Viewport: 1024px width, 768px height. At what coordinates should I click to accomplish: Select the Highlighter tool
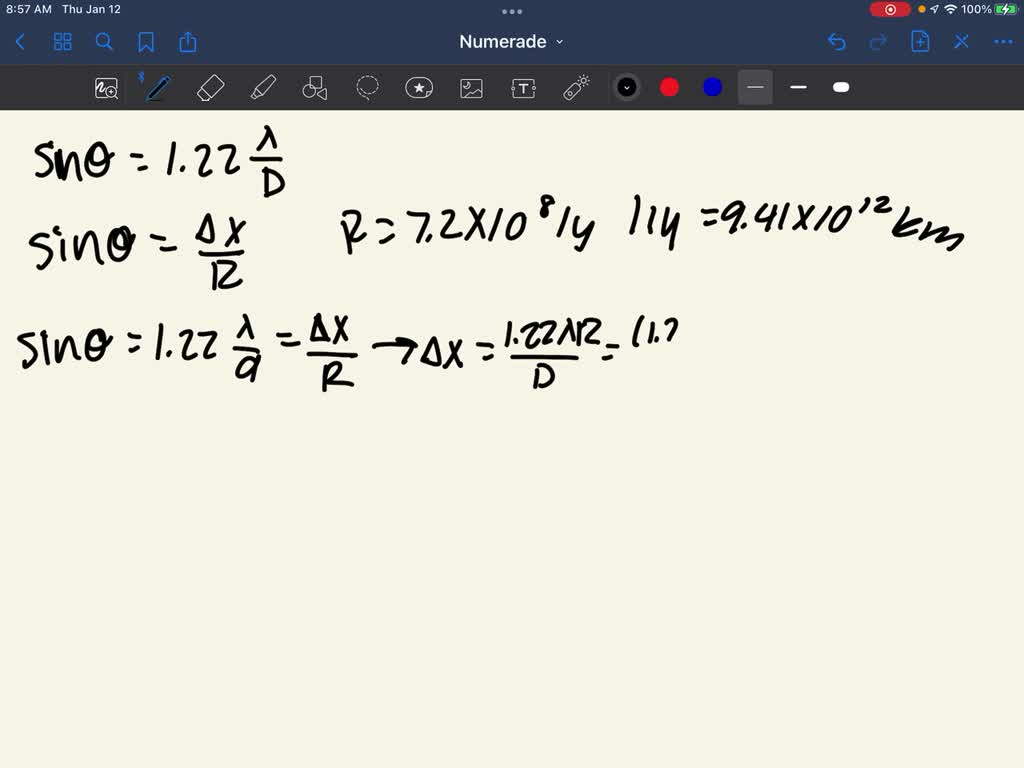coord(263,88)
